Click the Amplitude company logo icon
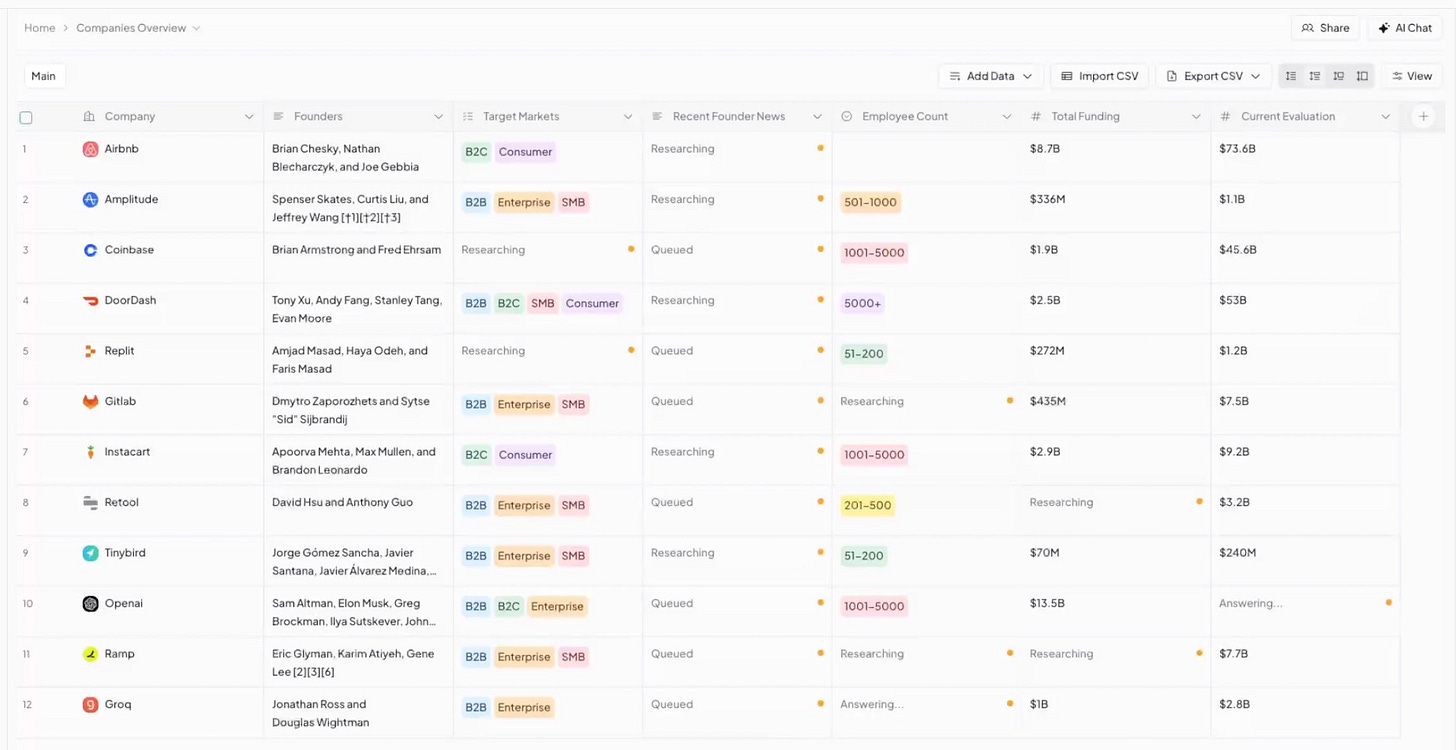The image size is (1456, 750). pyautogui.click(x=90, y=200)
